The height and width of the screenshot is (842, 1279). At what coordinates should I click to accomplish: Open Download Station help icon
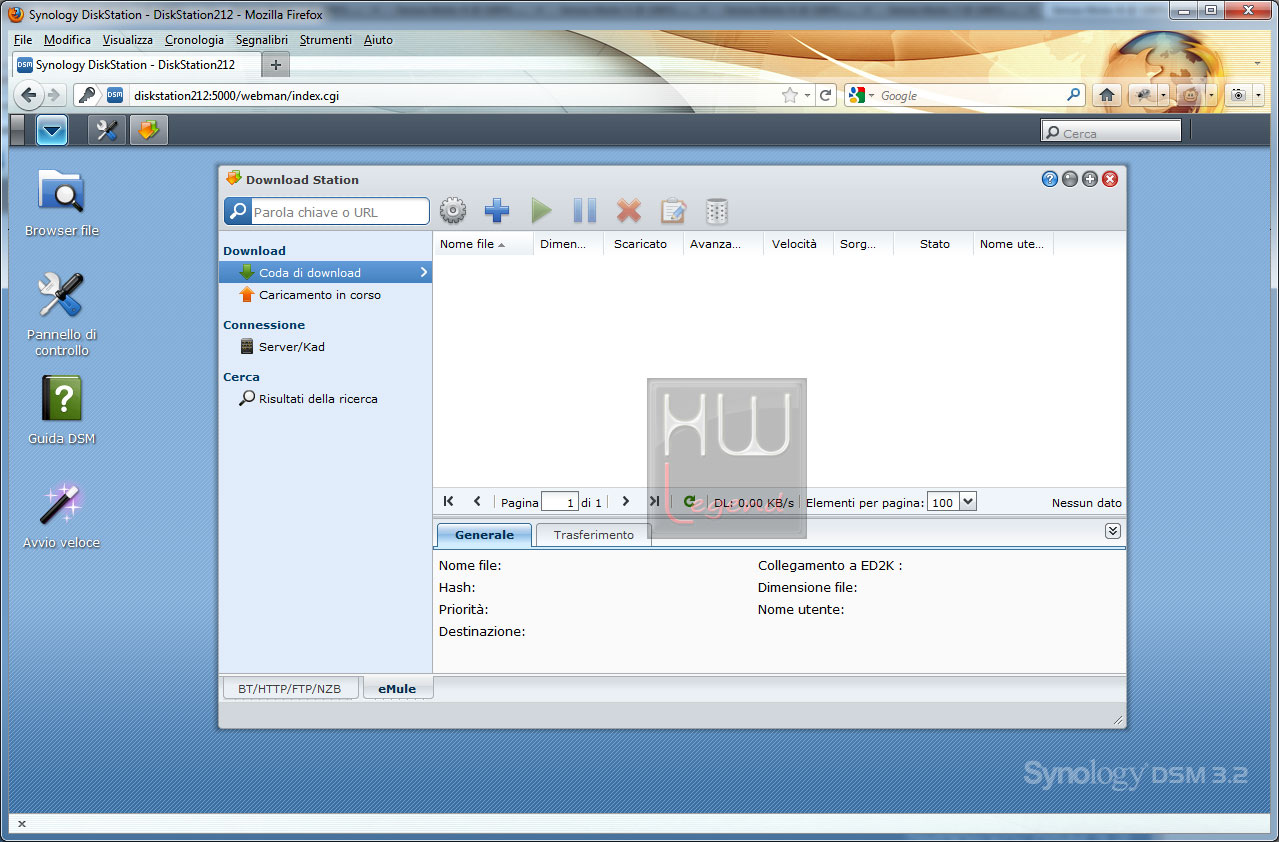click(x=1049, y=179)
